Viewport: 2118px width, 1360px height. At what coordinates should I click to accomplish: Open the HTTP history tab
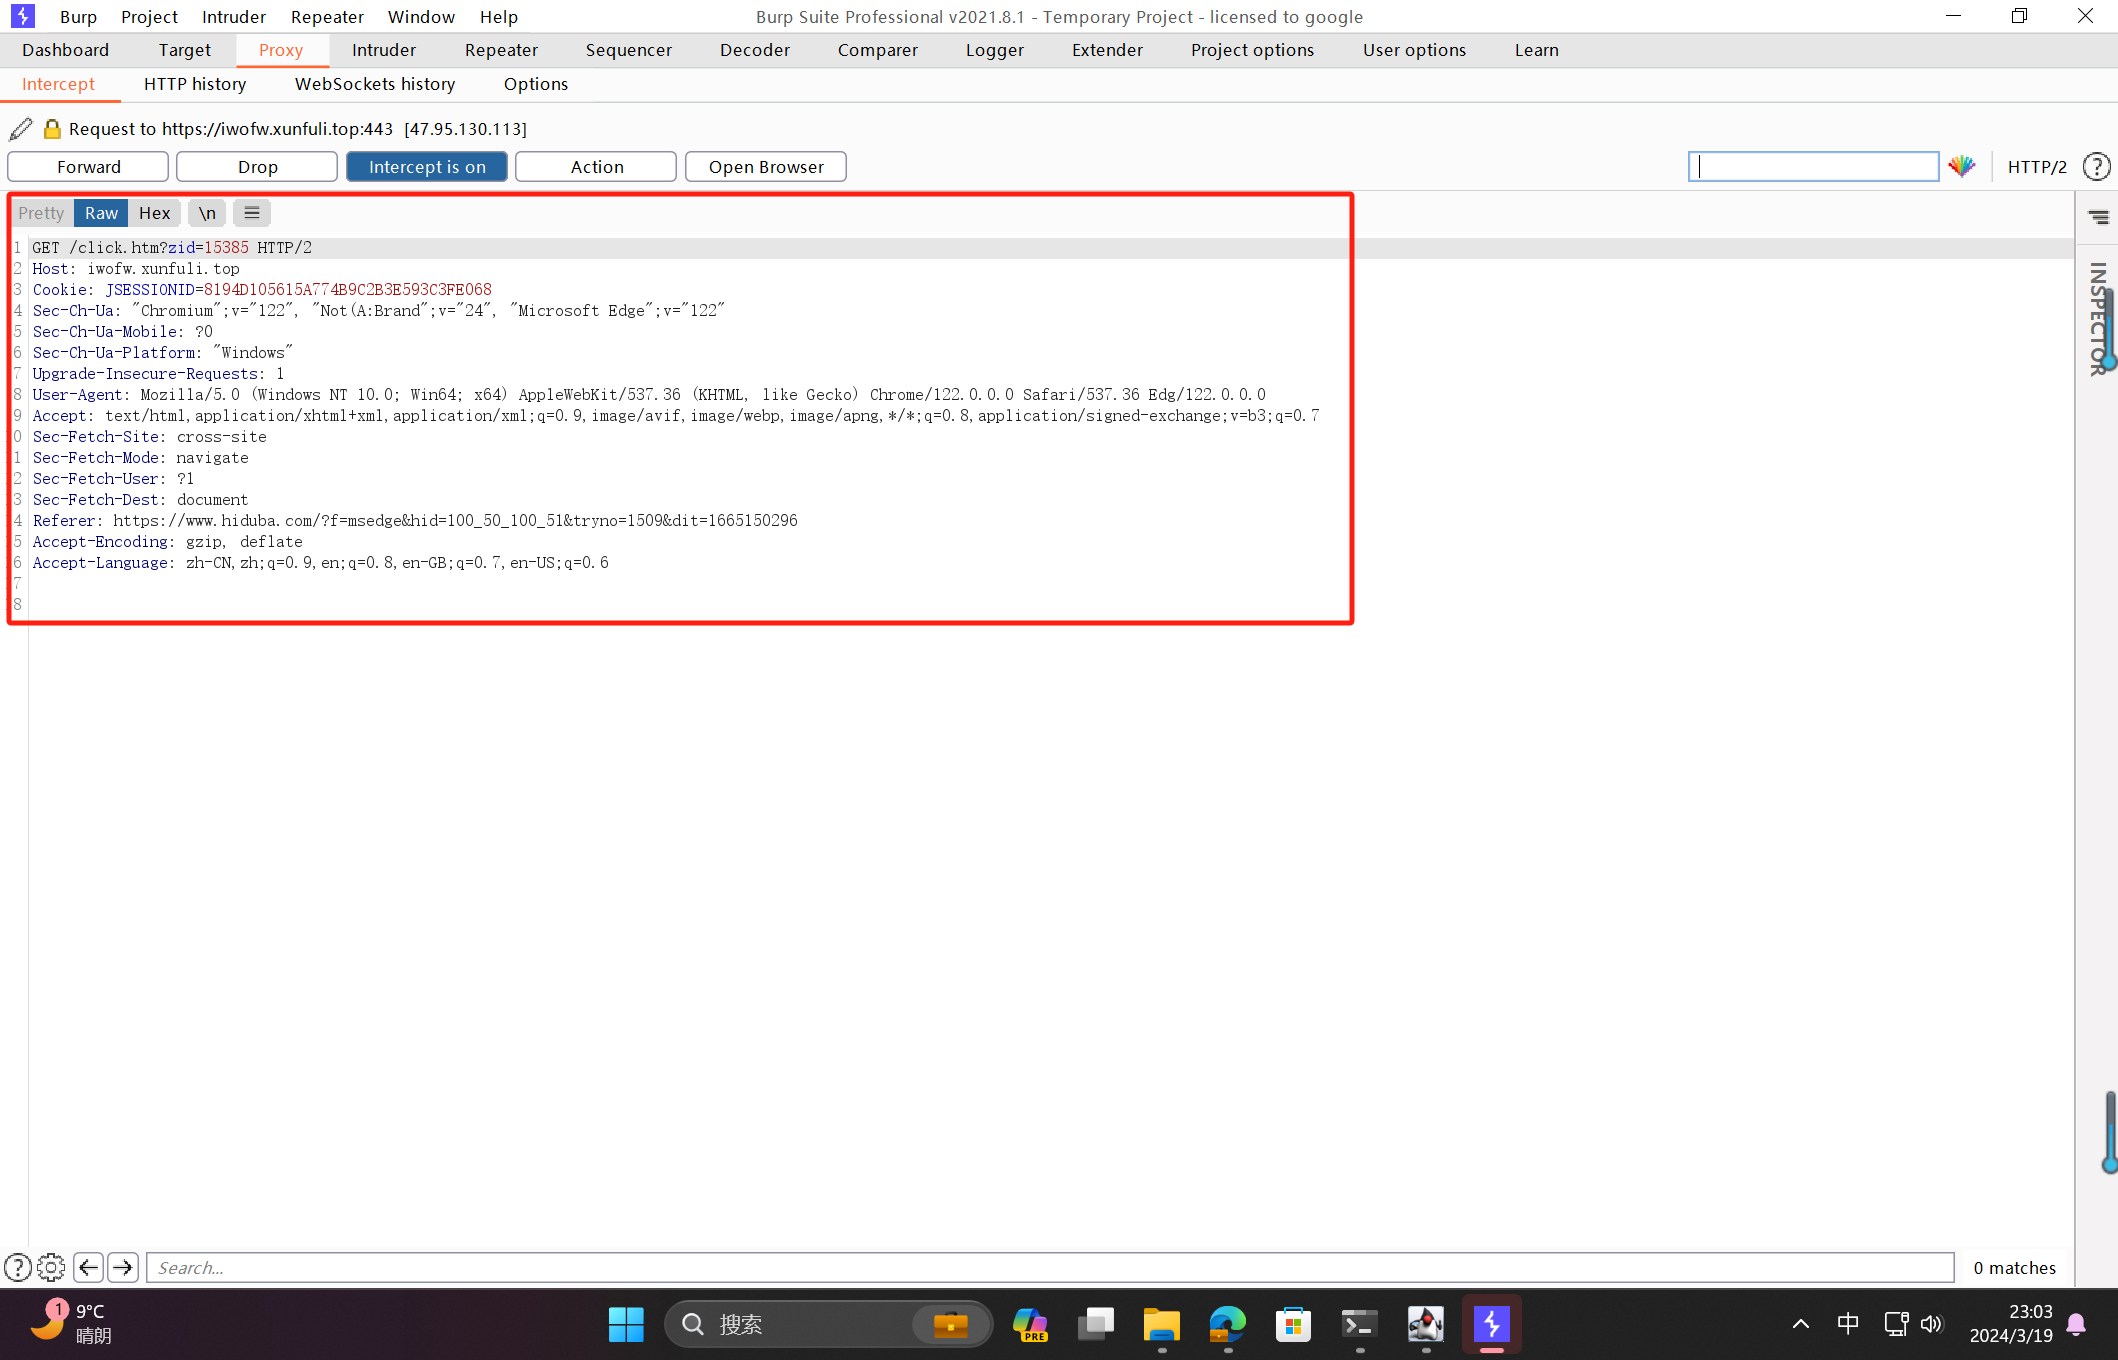tap(195, 84)
